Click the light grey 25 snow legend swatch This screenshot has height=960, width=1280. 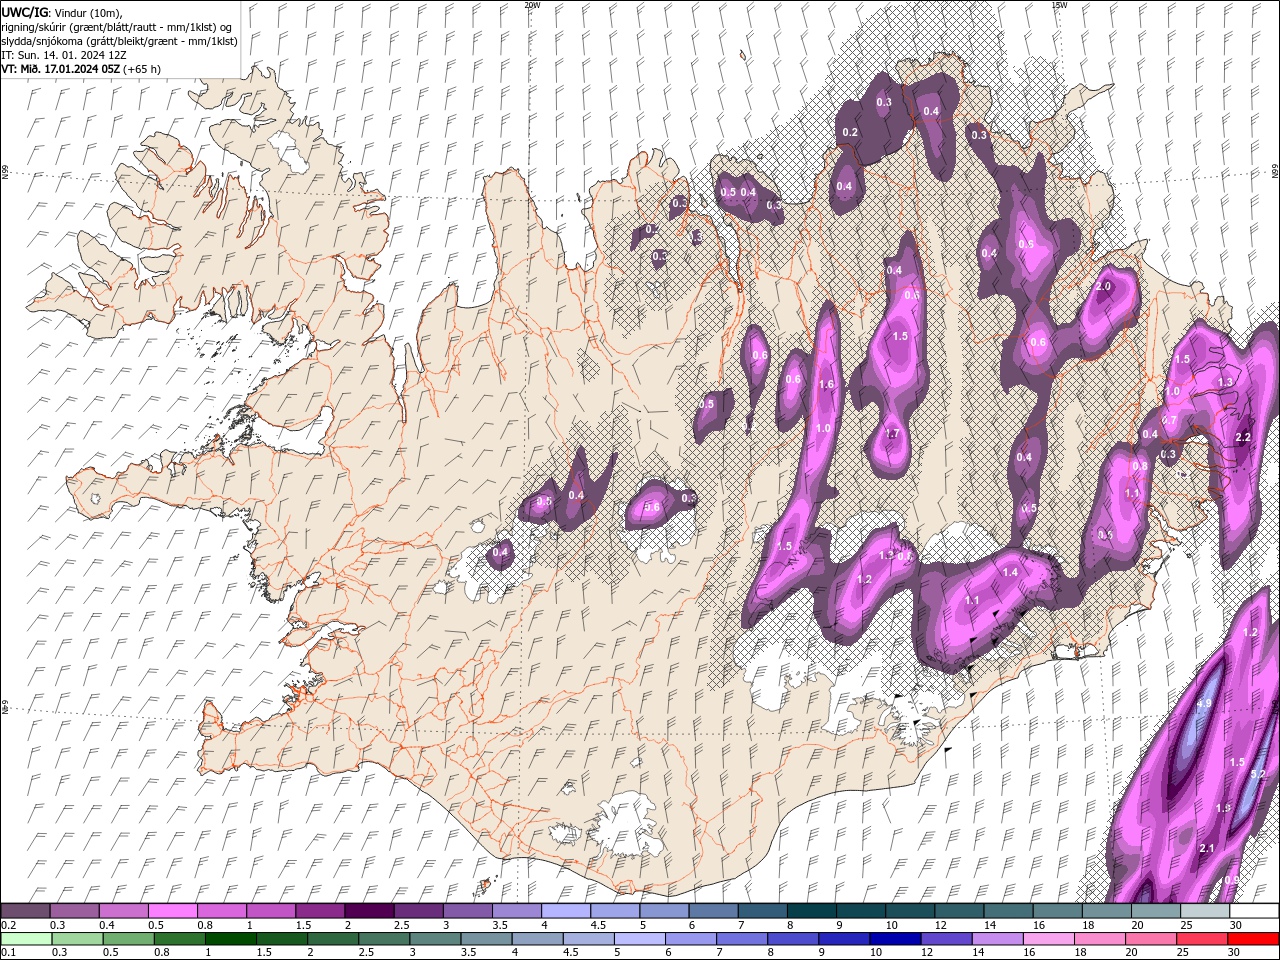click(x=1206, y=911)
